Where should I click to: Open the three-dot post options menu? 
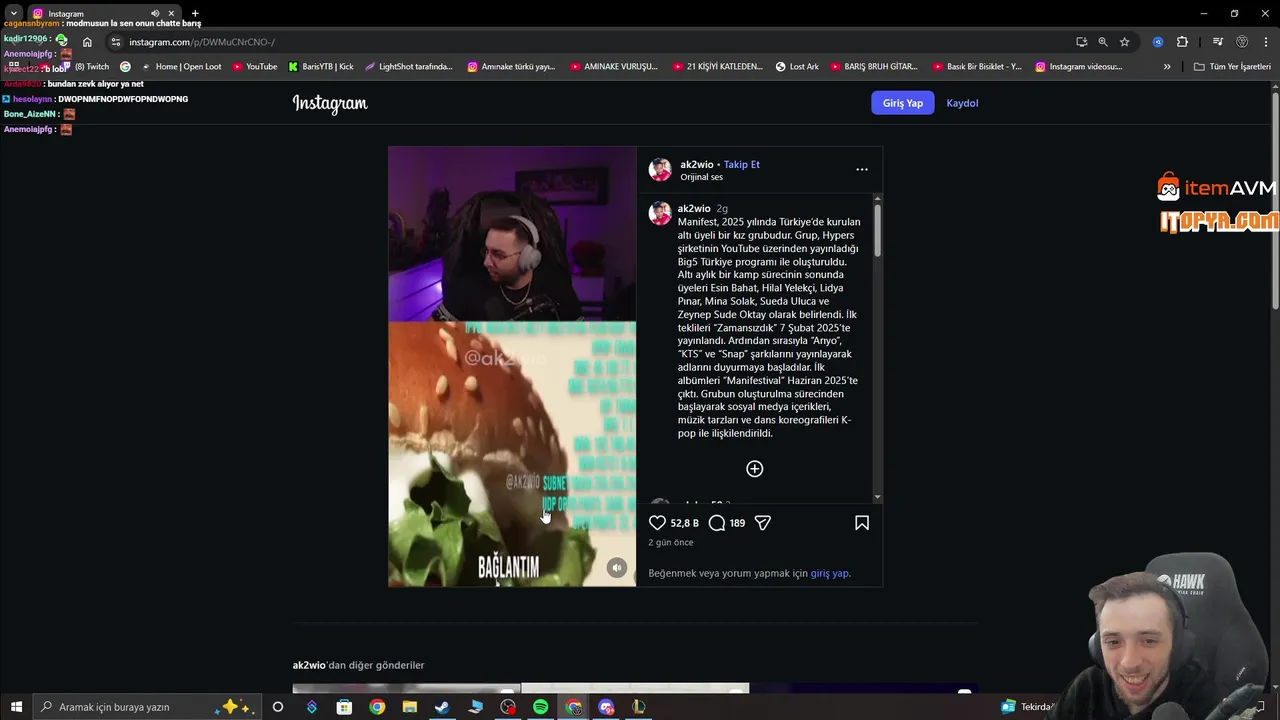[862, 169]
